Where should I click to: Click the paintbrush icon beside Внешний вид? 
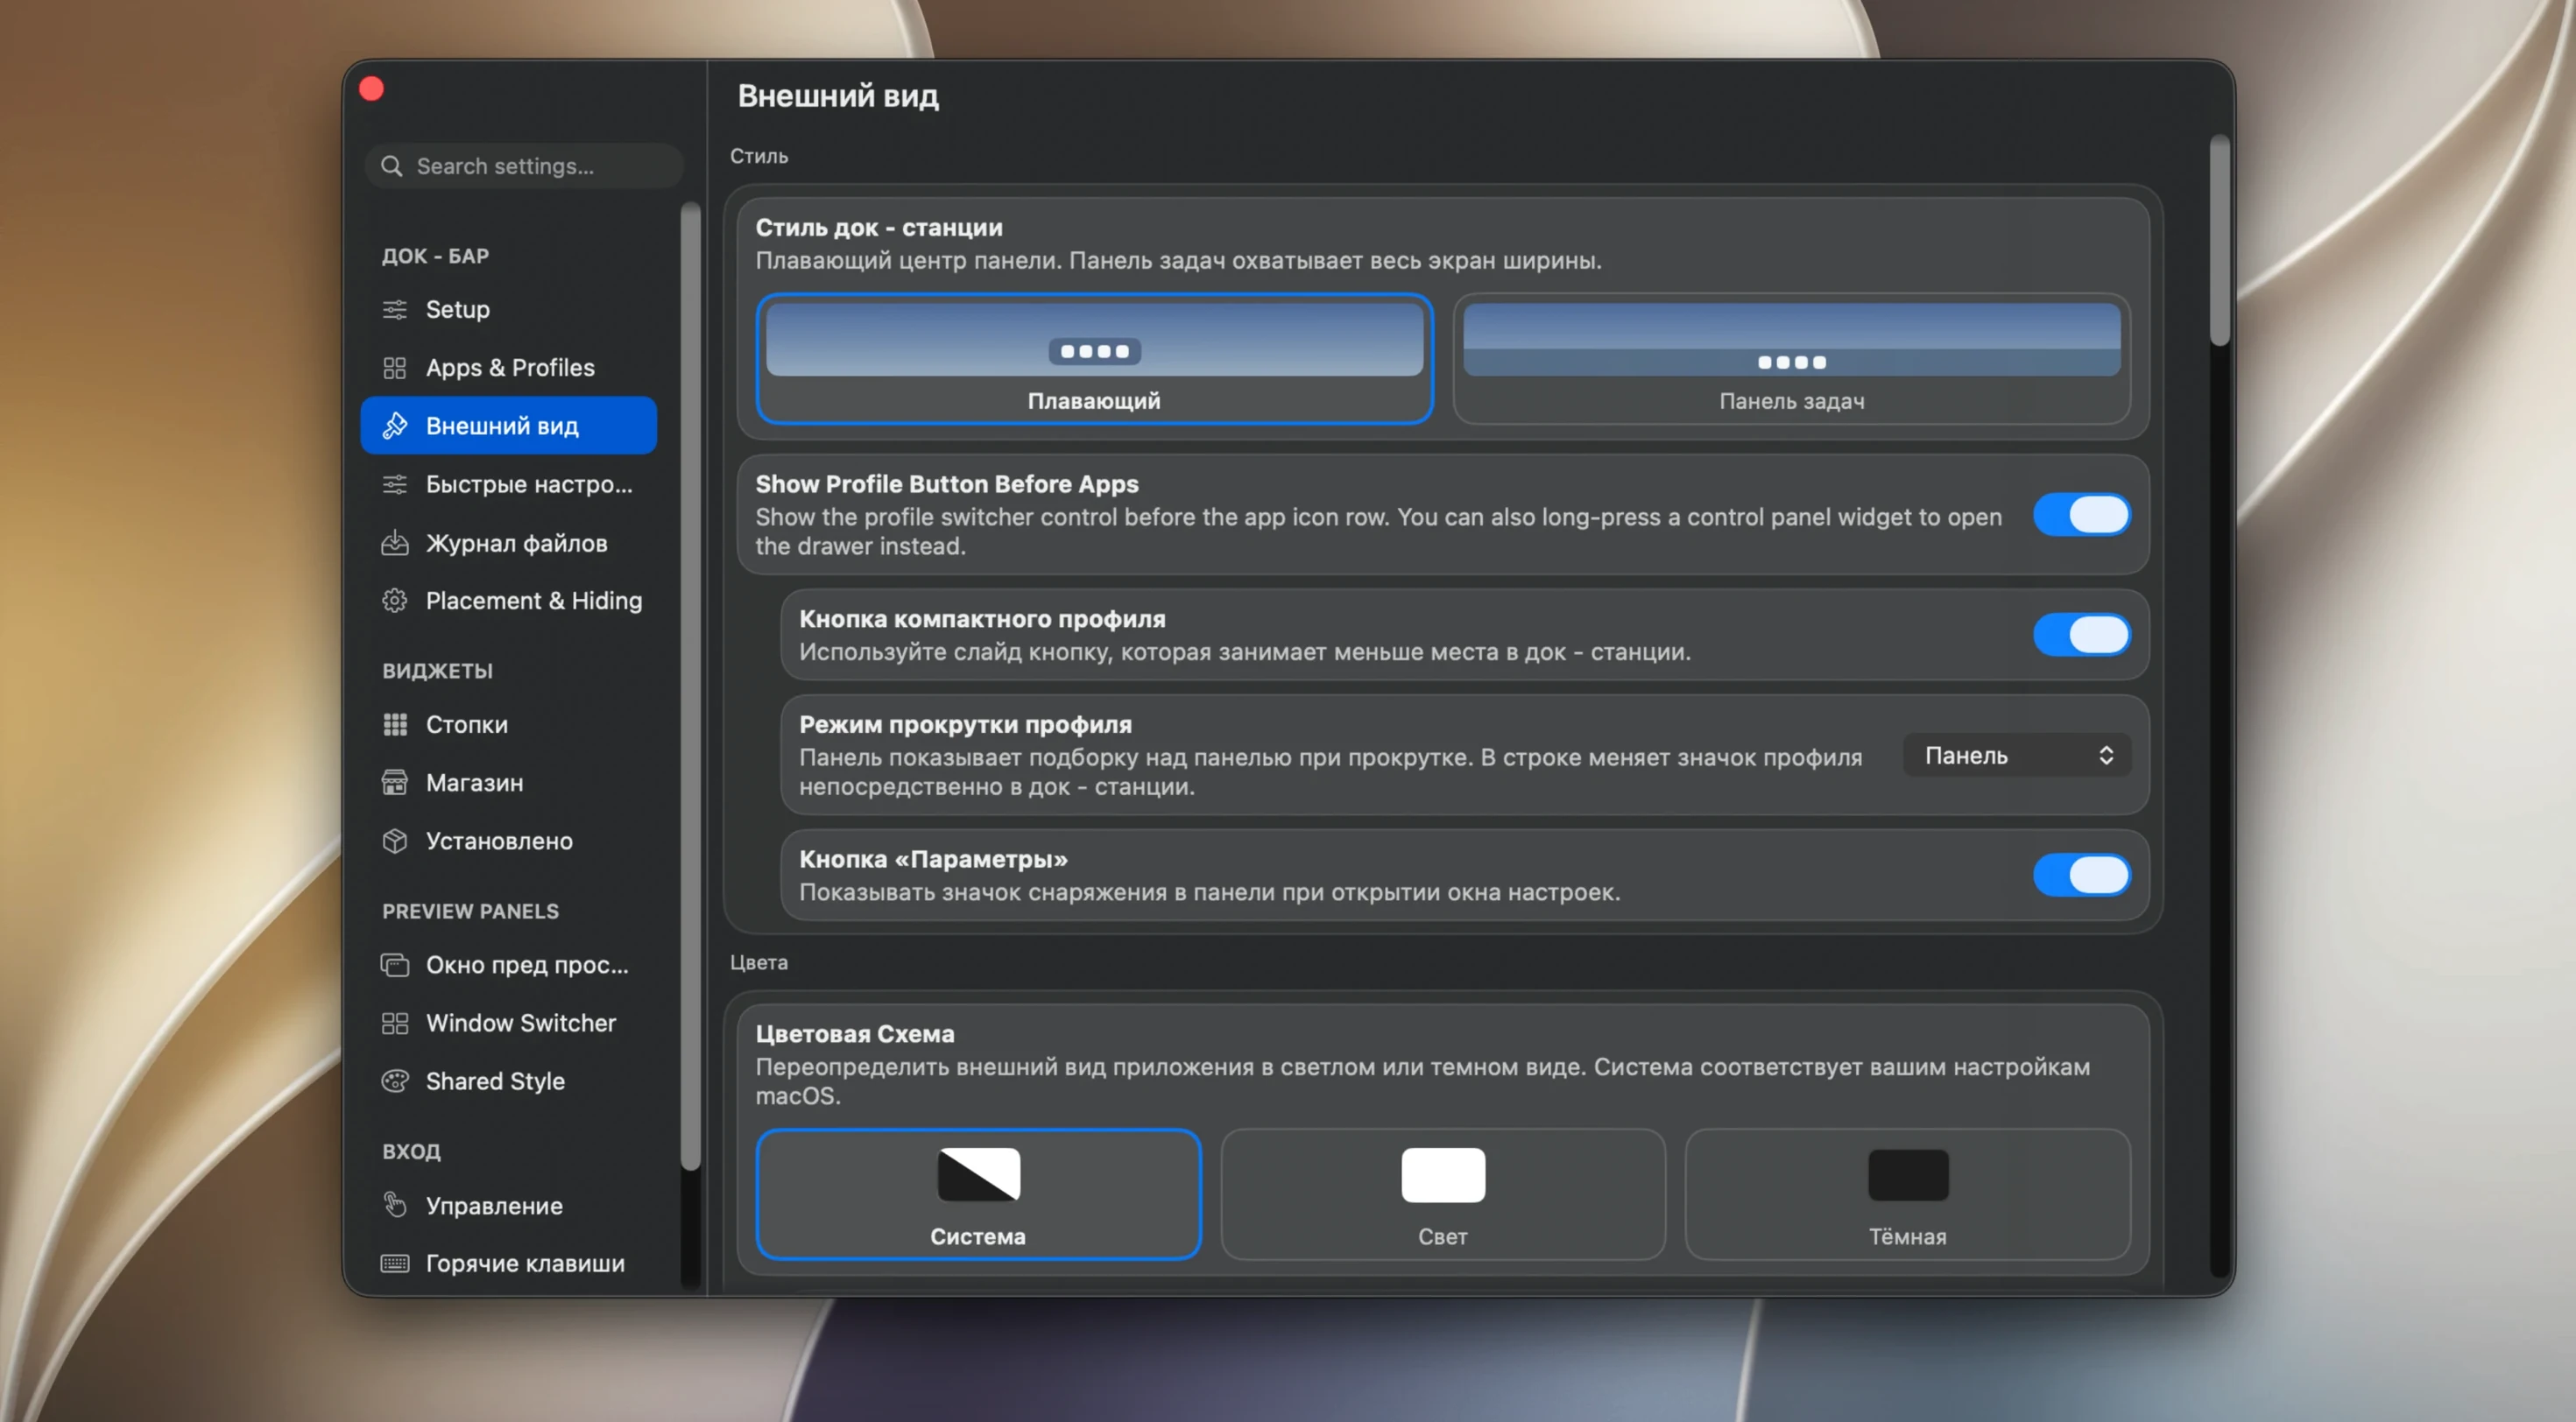coord(395,426)
